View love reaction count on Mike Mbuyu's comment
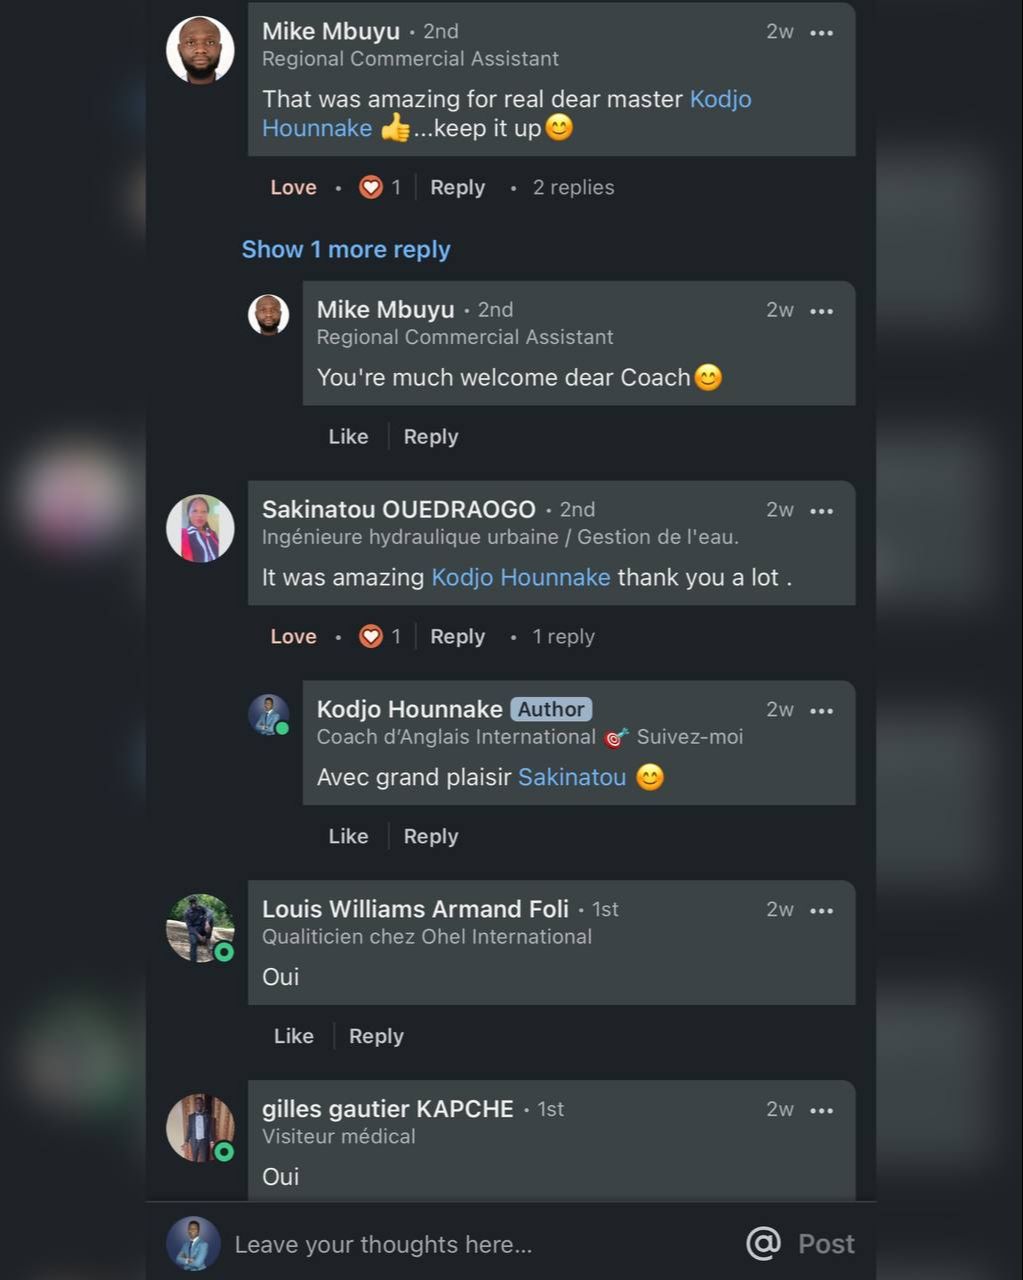The height and width of the screenshot is (1280, 1023). (381, 187)
